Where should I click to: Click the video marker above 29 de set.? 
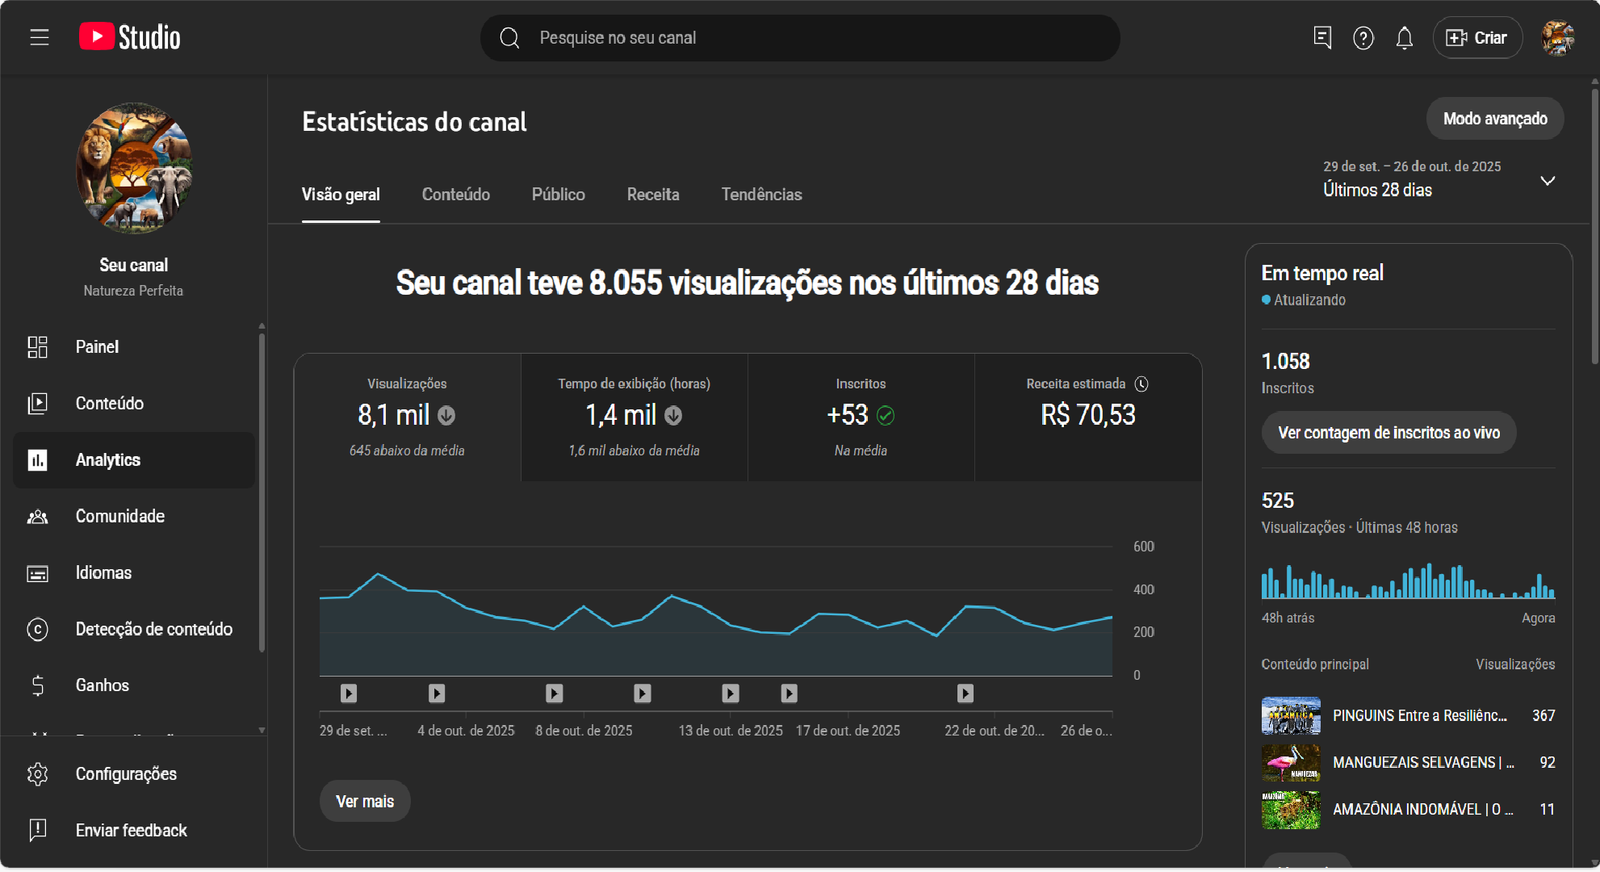(348, 693)
